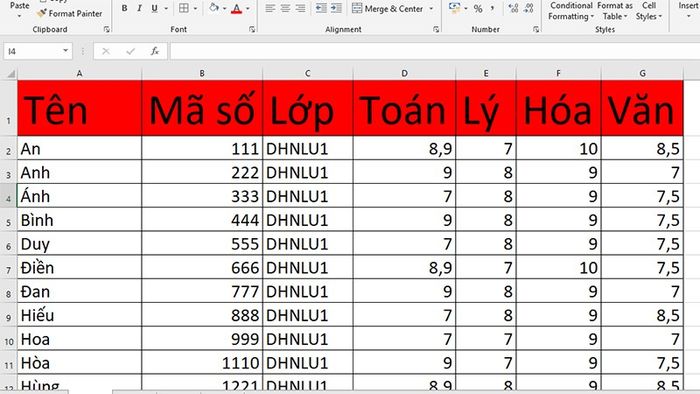700x394 pixels.
Task: Apply the accounting number format icon
Action: point(454,8)
